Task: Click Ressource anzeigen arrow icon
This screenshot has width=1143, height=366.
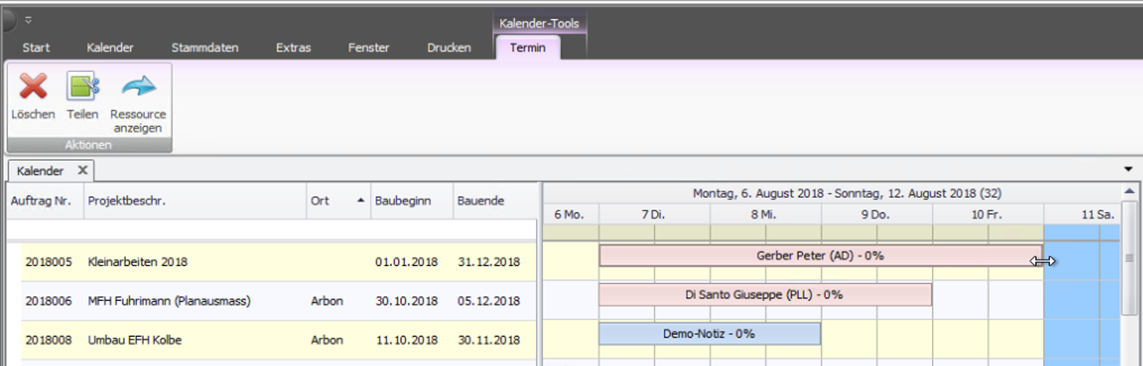Action: 139,87
